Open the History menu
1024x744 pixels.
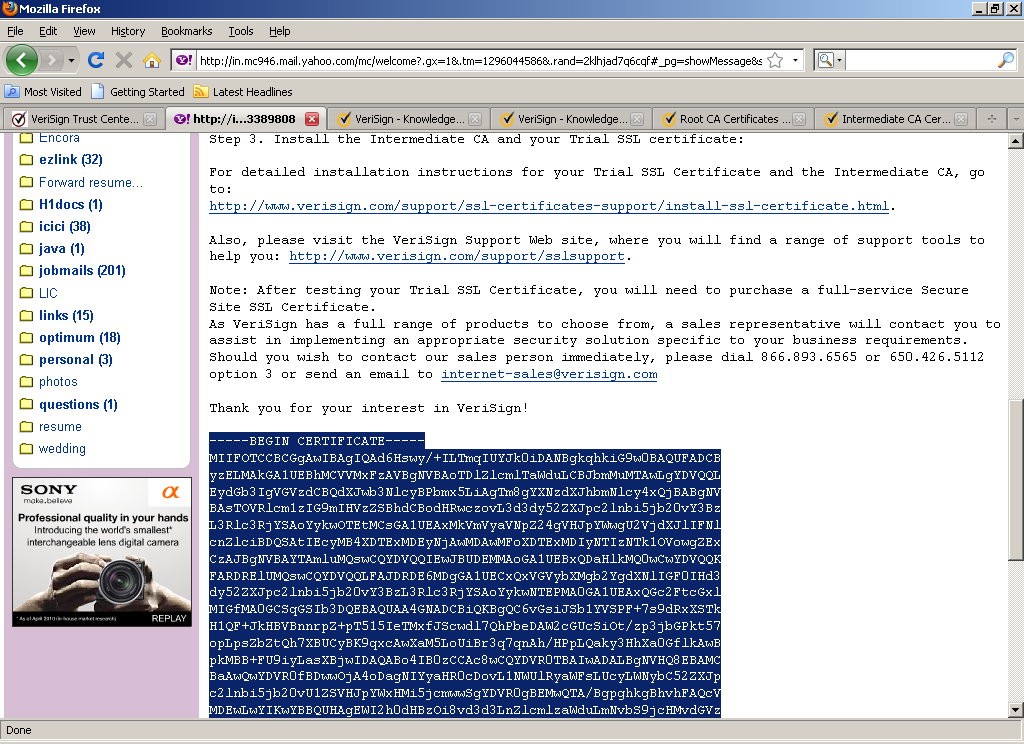pos(127,31)
